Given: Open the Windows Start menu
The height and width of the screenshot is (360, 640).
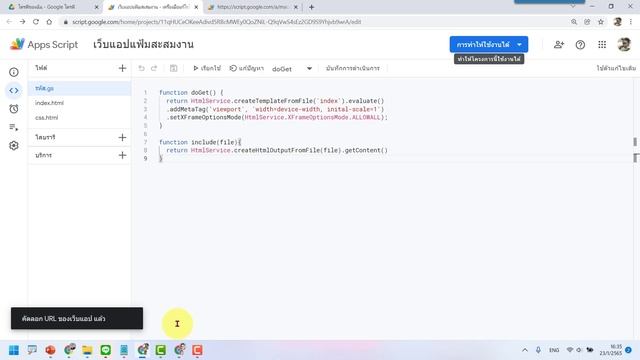Looking at the screenshot, I should click(x=14, y=350).
